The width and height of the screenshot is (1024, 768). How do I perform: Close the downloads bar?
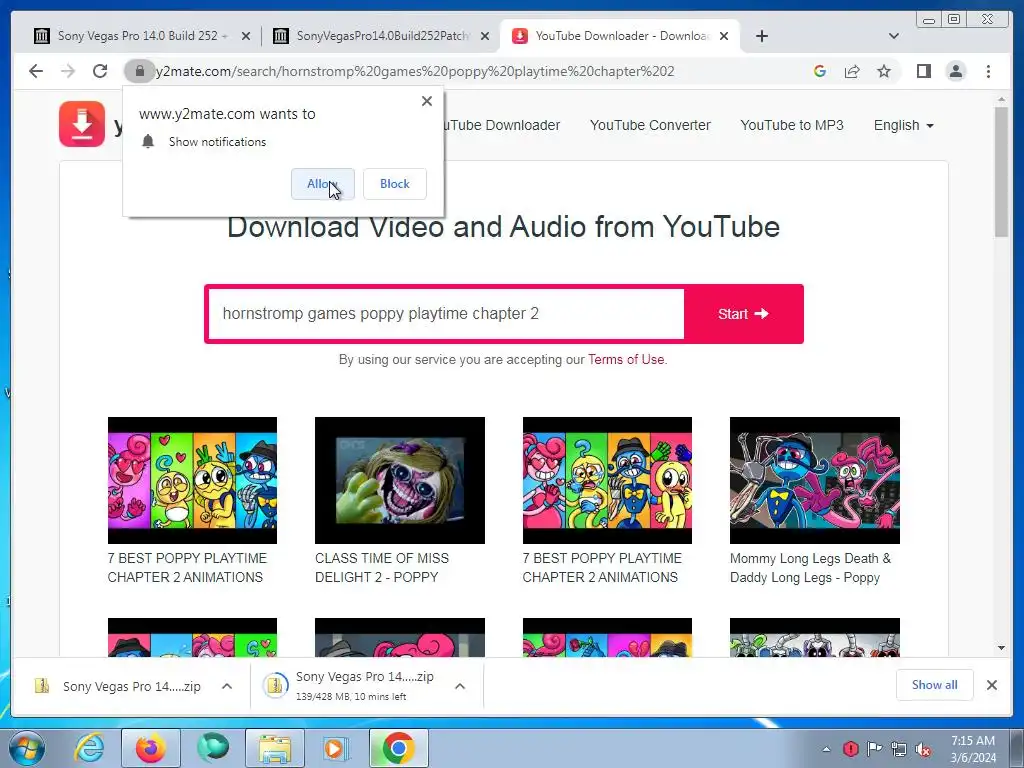(x=992, y=685)
